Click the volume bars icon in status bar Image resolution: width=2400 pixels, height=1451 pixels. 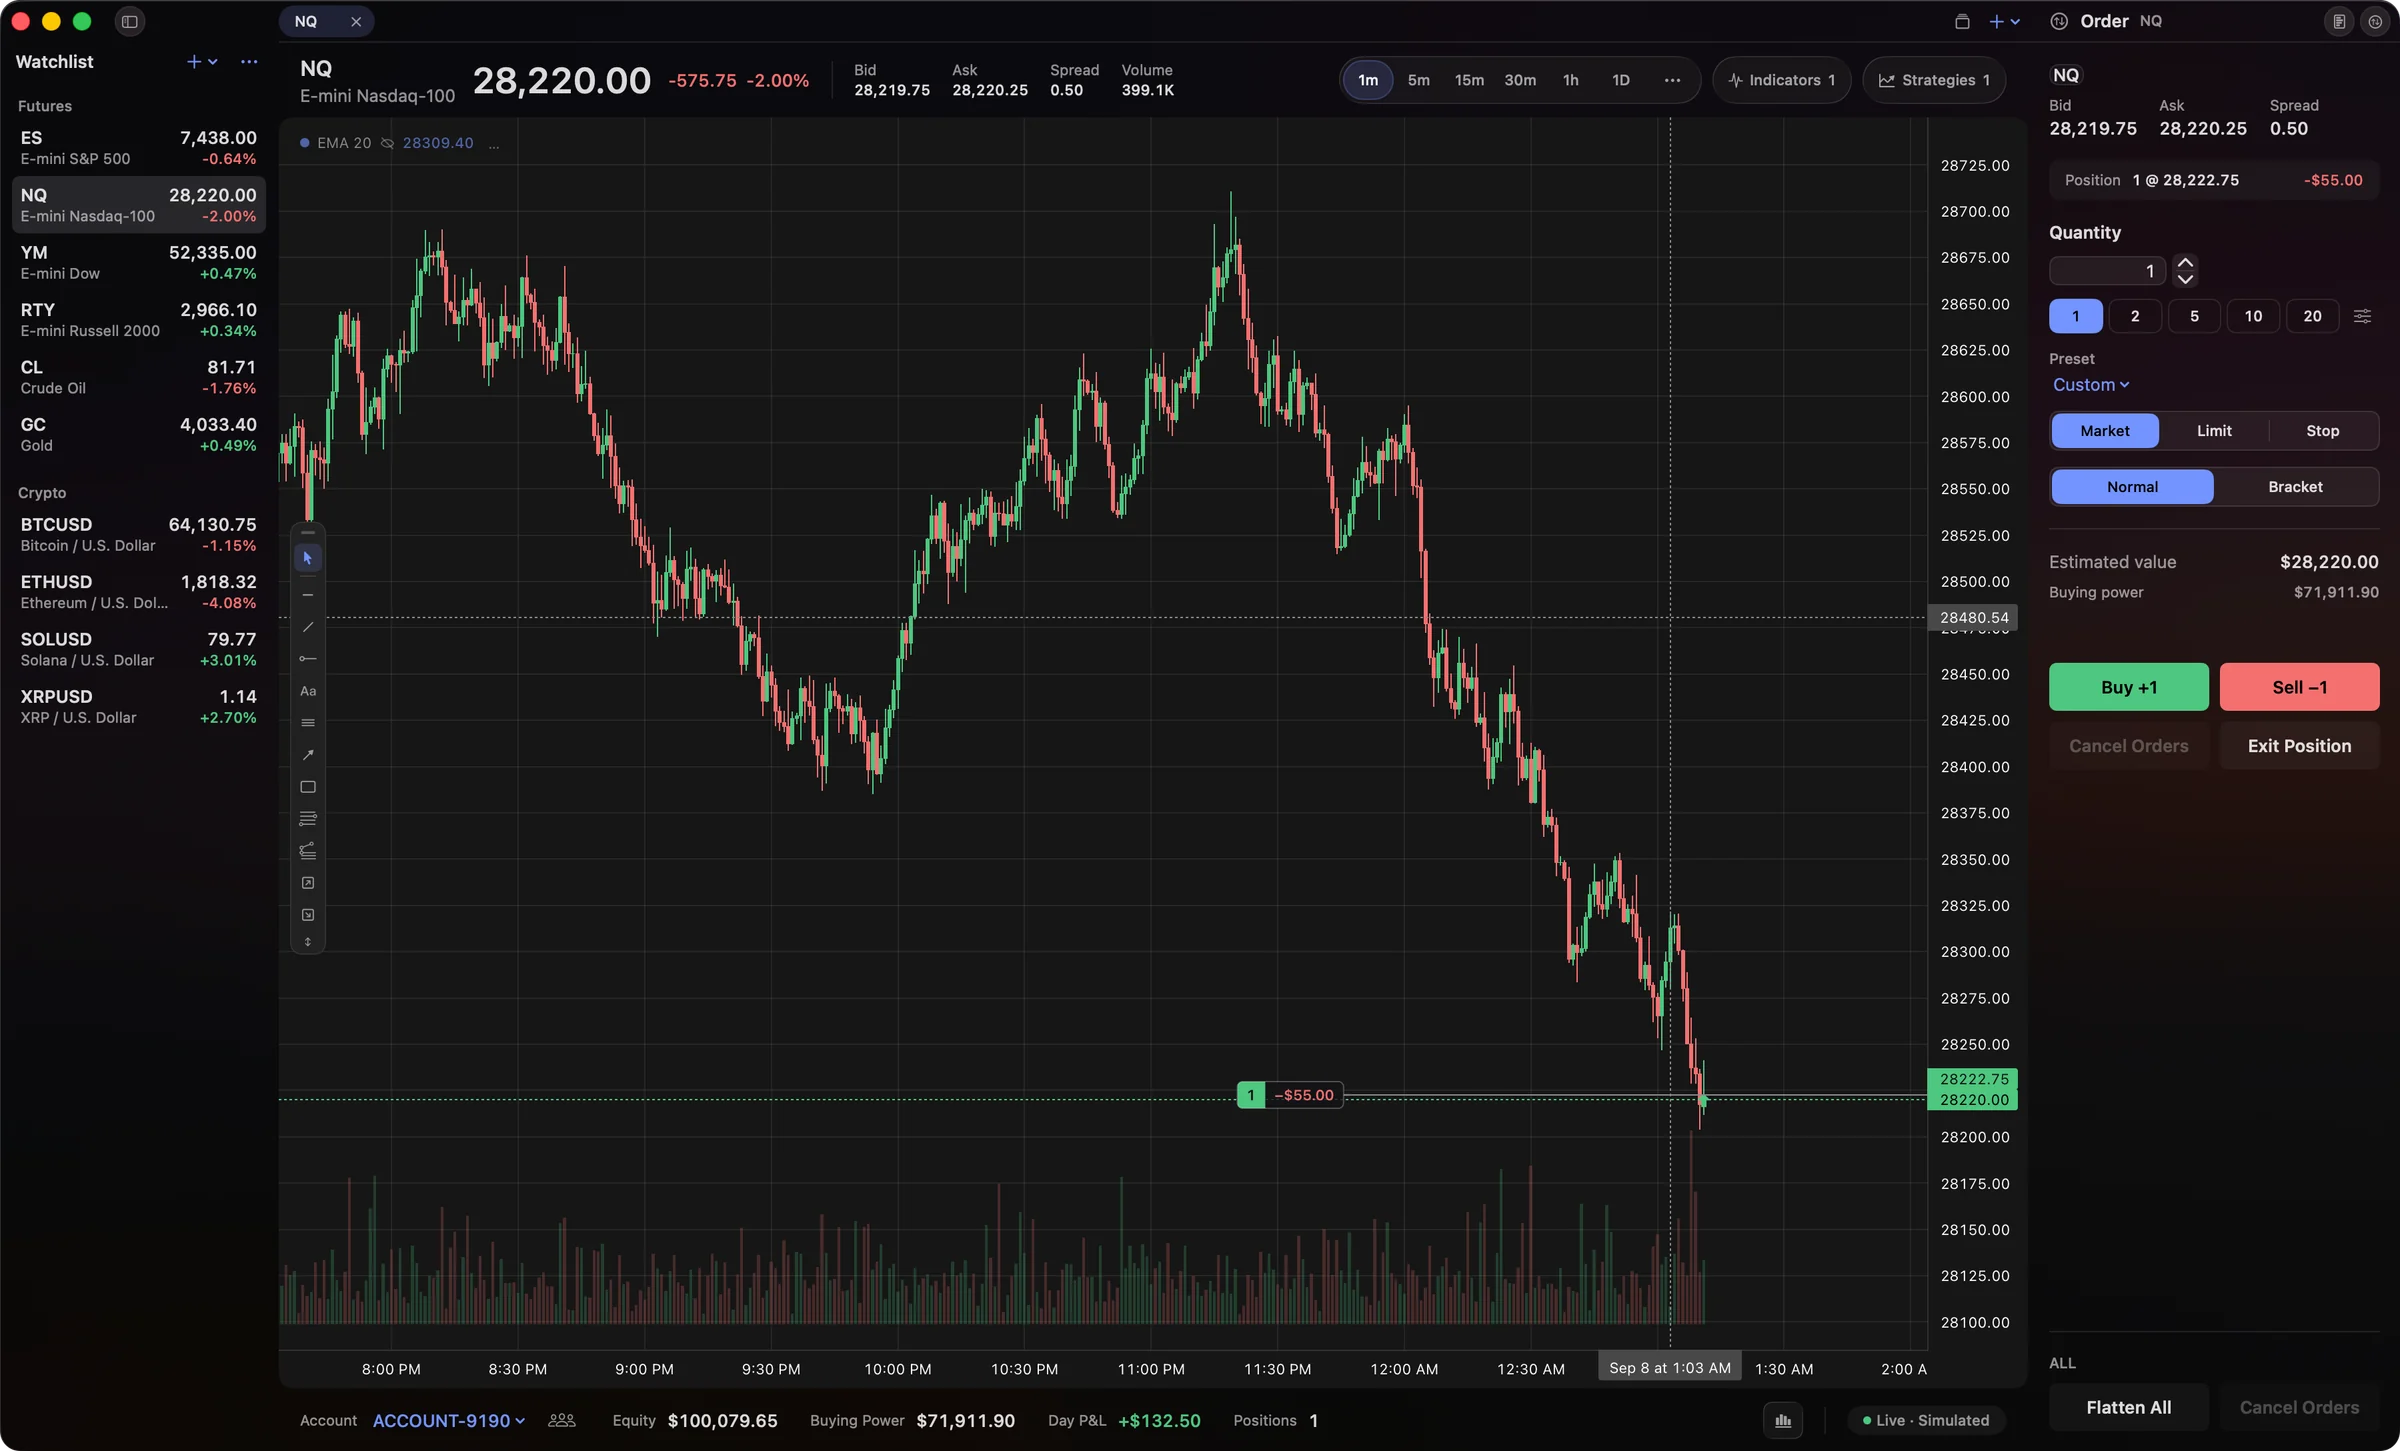click(1782, 1420)
